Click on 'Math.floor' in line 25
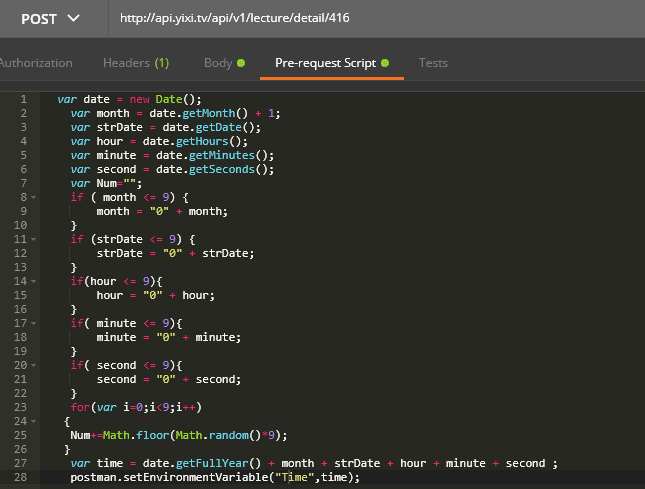This screenshot has width=645, height=489. 136,436
